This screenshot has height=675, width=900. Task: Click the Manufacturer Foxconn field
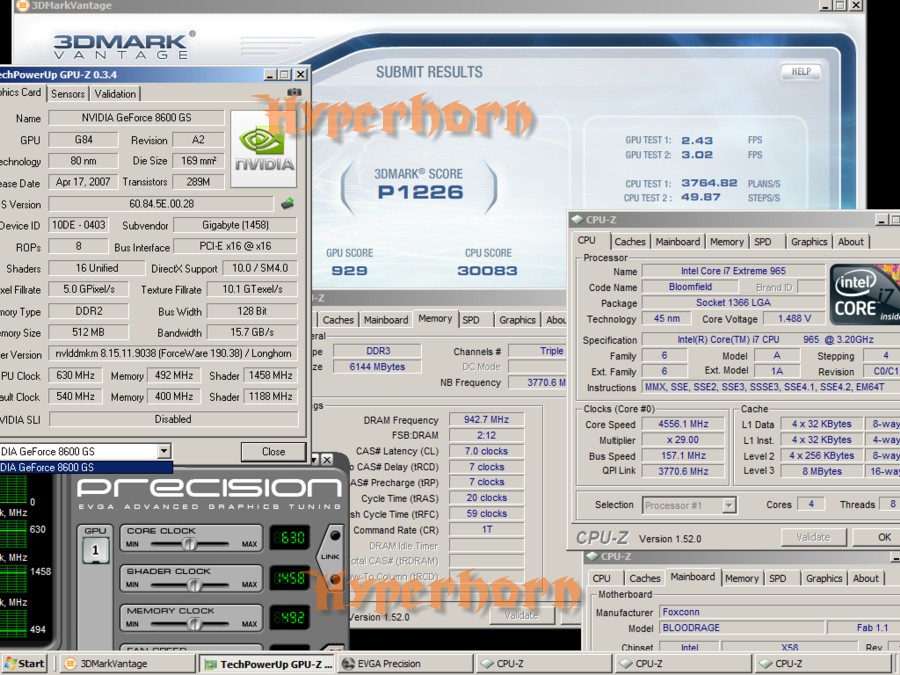click(779, 612)
